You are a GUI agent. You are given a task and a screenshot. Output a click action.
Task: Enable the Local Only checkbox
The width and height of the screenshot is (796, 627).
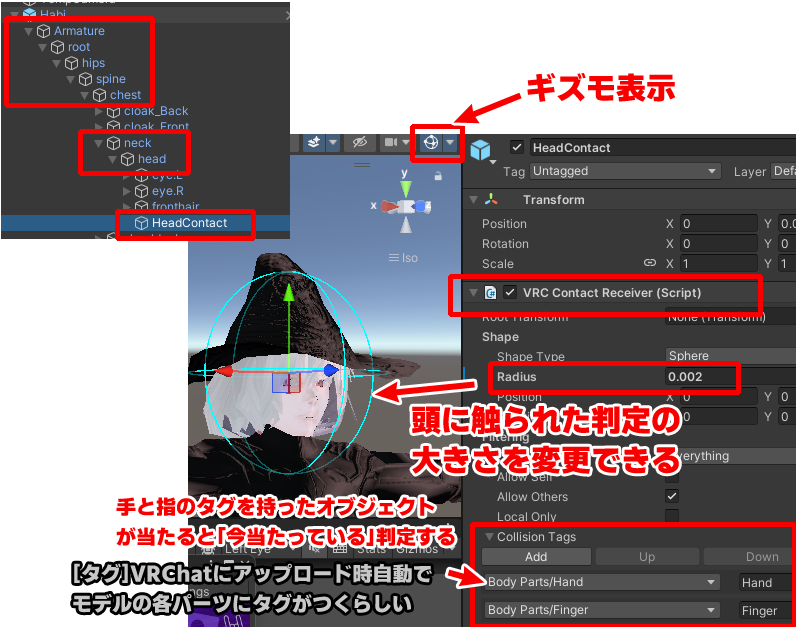click(x=672, y=516)
